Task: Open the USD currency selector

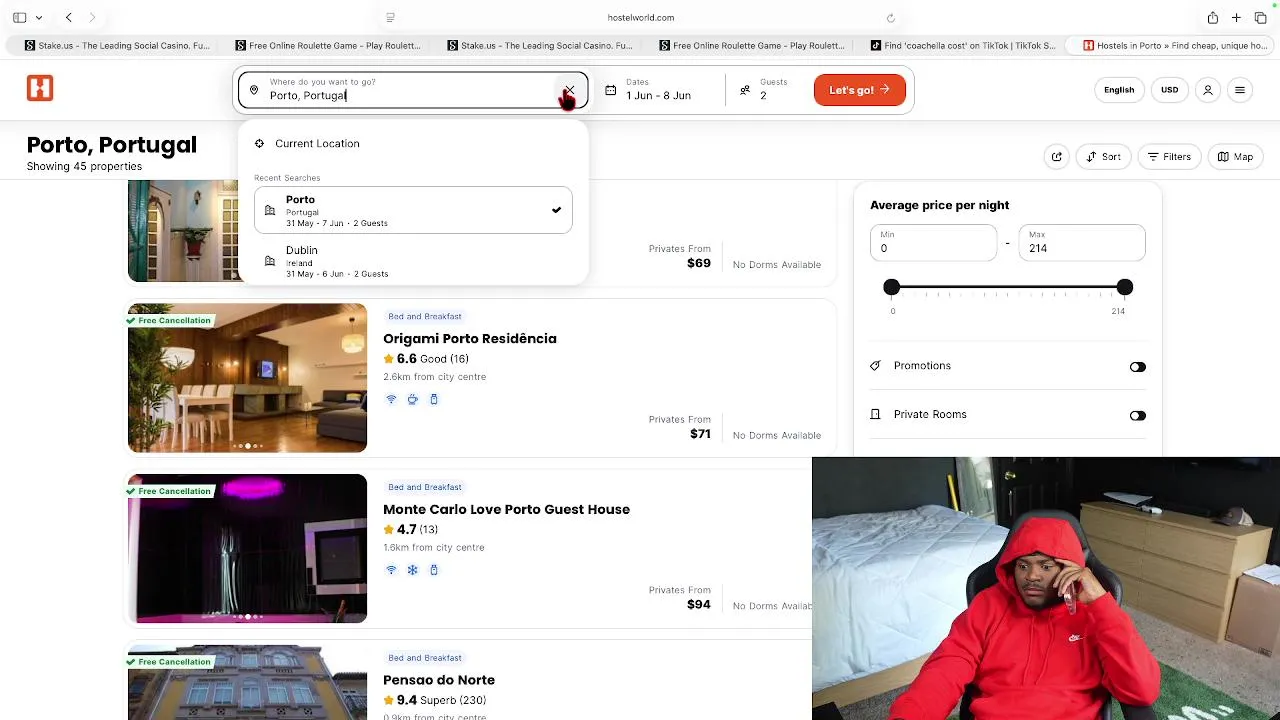Action: click(x=1169, y=90)
